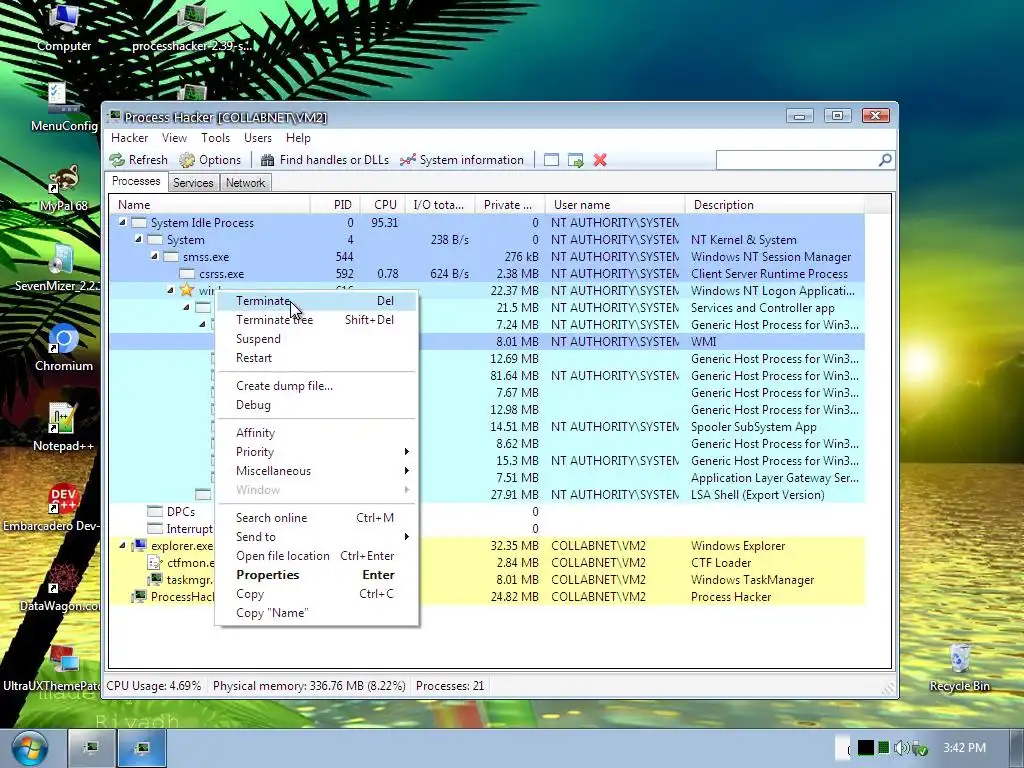The height and width of the screenshot is (768, 1024).
Task: Click the search magnifier icon
Action: tap(885, 160)
